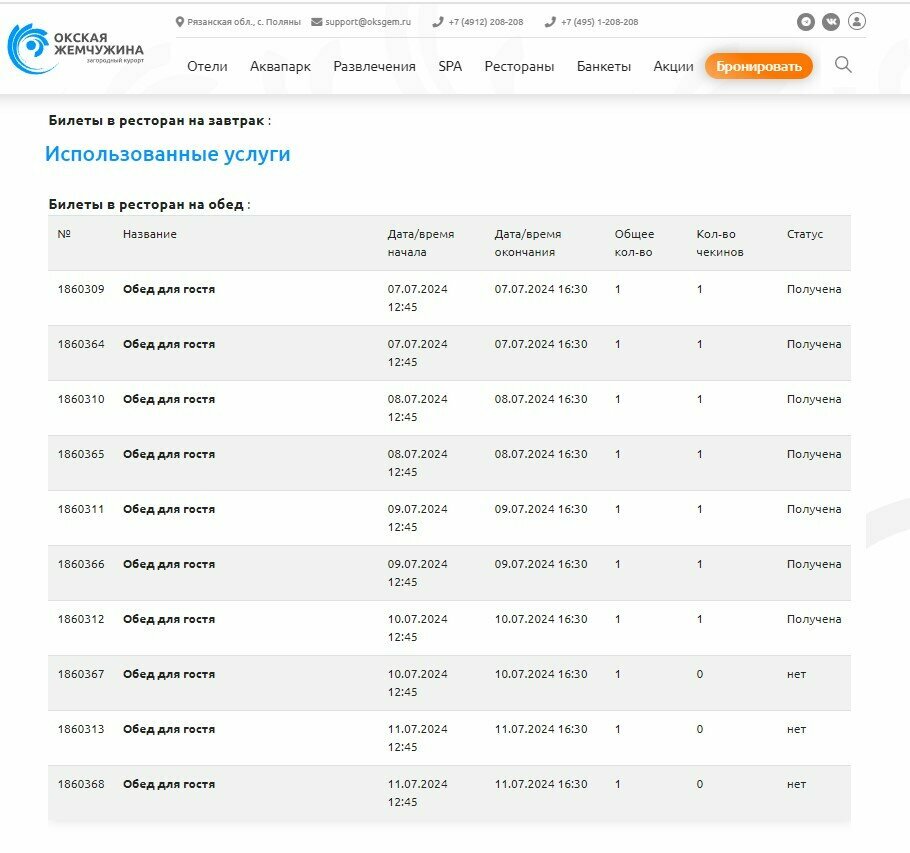Open the VK social network icon
The height and width of the screenshot is (853, 910).
tap(831, 22)
